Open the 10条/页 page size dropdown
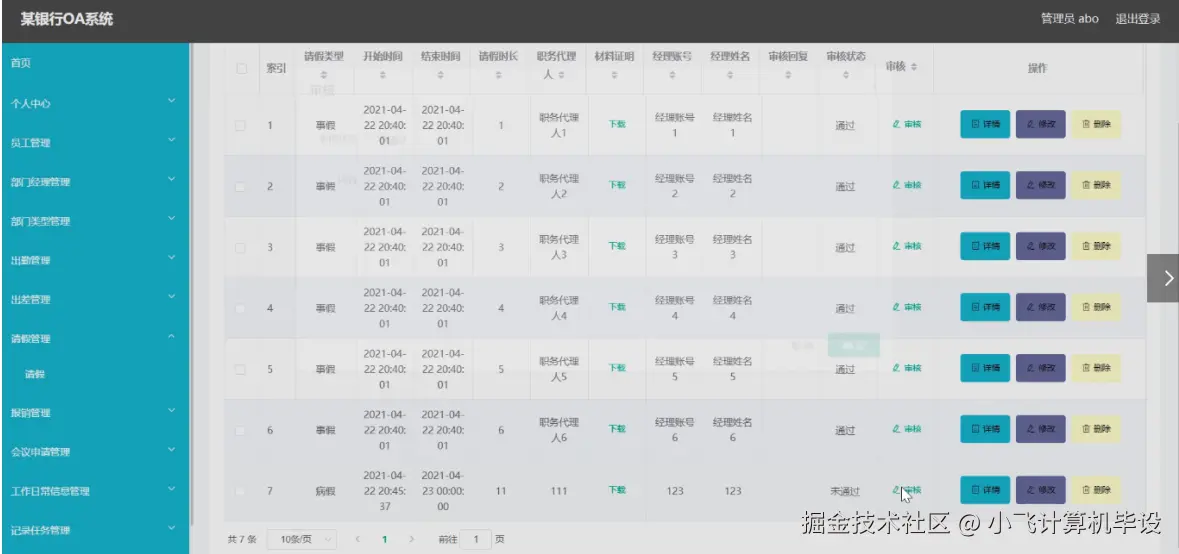The width and height of the screenshot is (1179, 554). pyautogui.click(x=302, y=539)
